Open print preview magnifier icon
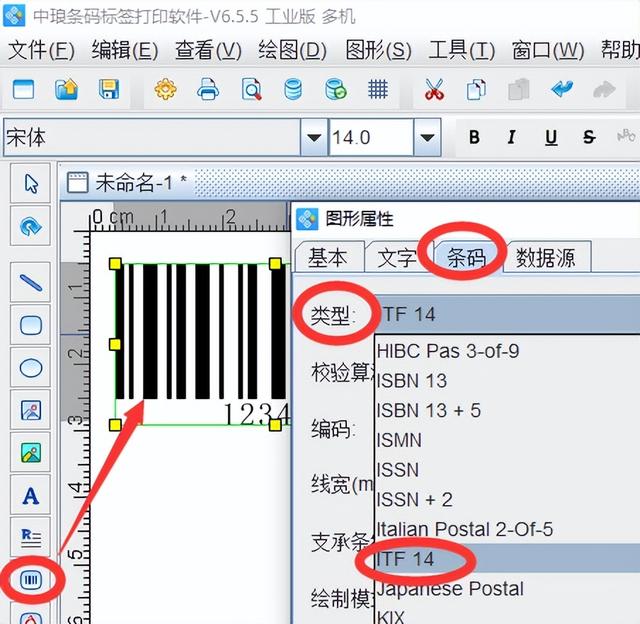Image resolution: width=640 pixels, height=624 pixels. 251,89
